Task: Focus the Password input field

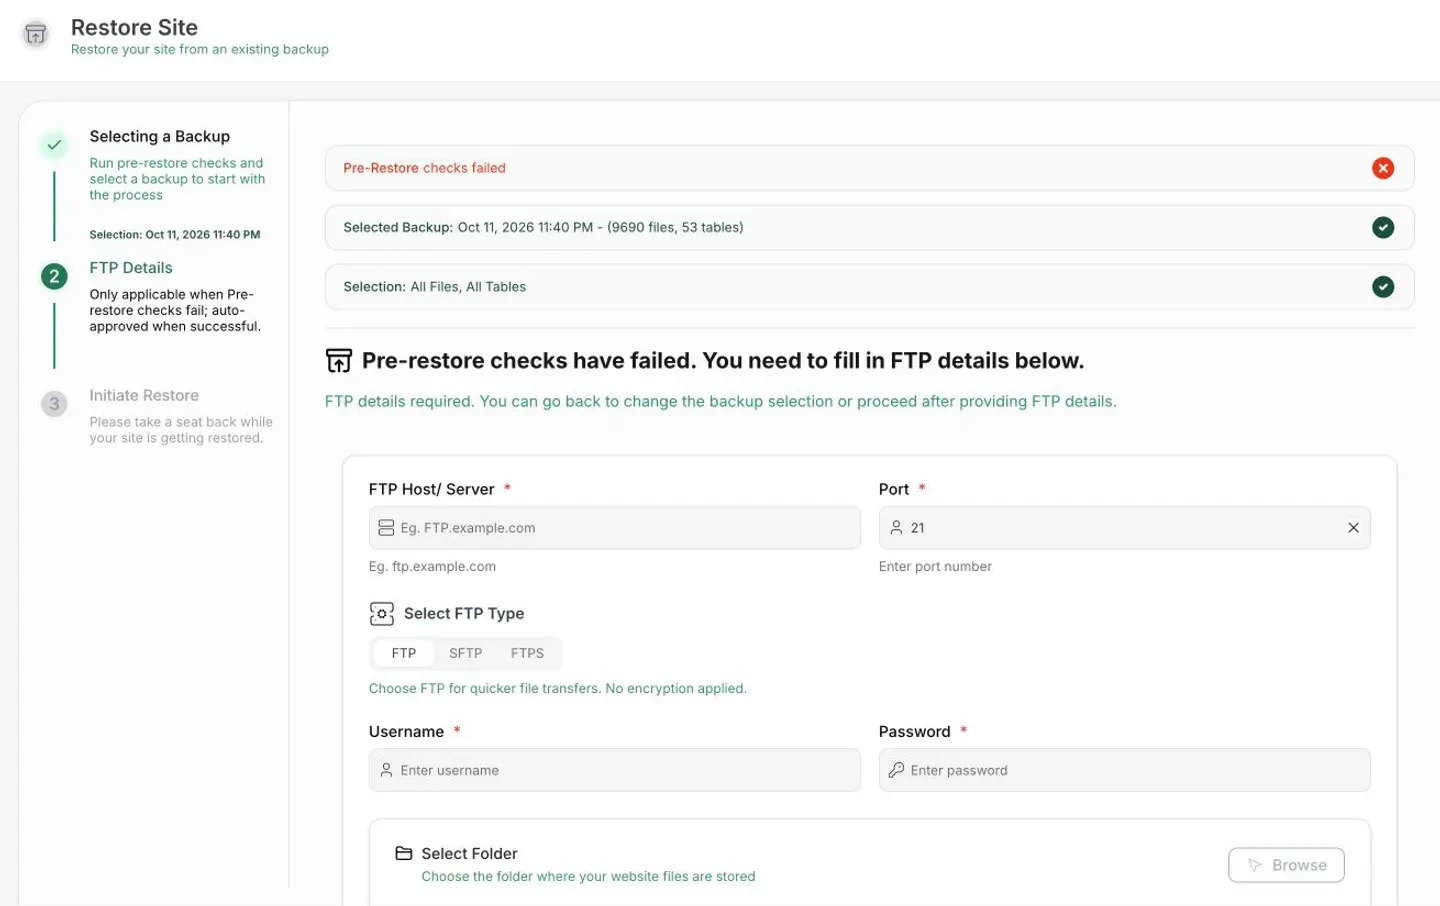Action: pos(1125,771)
